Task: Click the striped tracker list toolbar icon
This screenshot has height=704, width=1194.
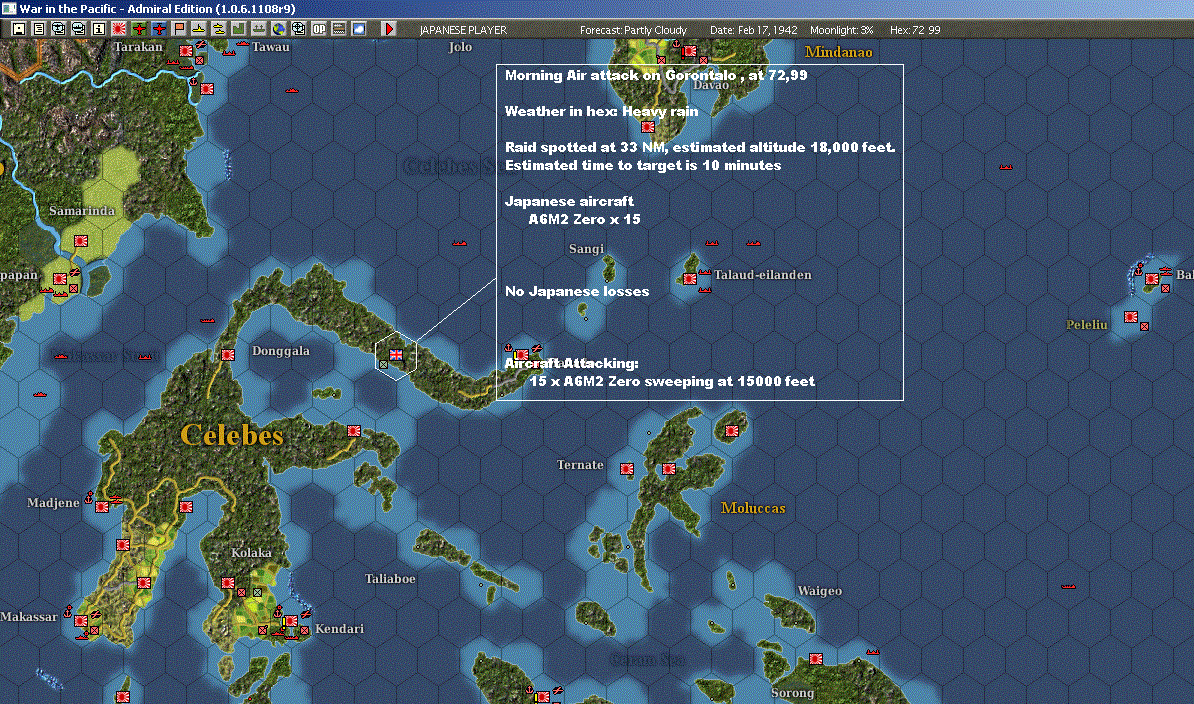Action: tap(339, 29)
